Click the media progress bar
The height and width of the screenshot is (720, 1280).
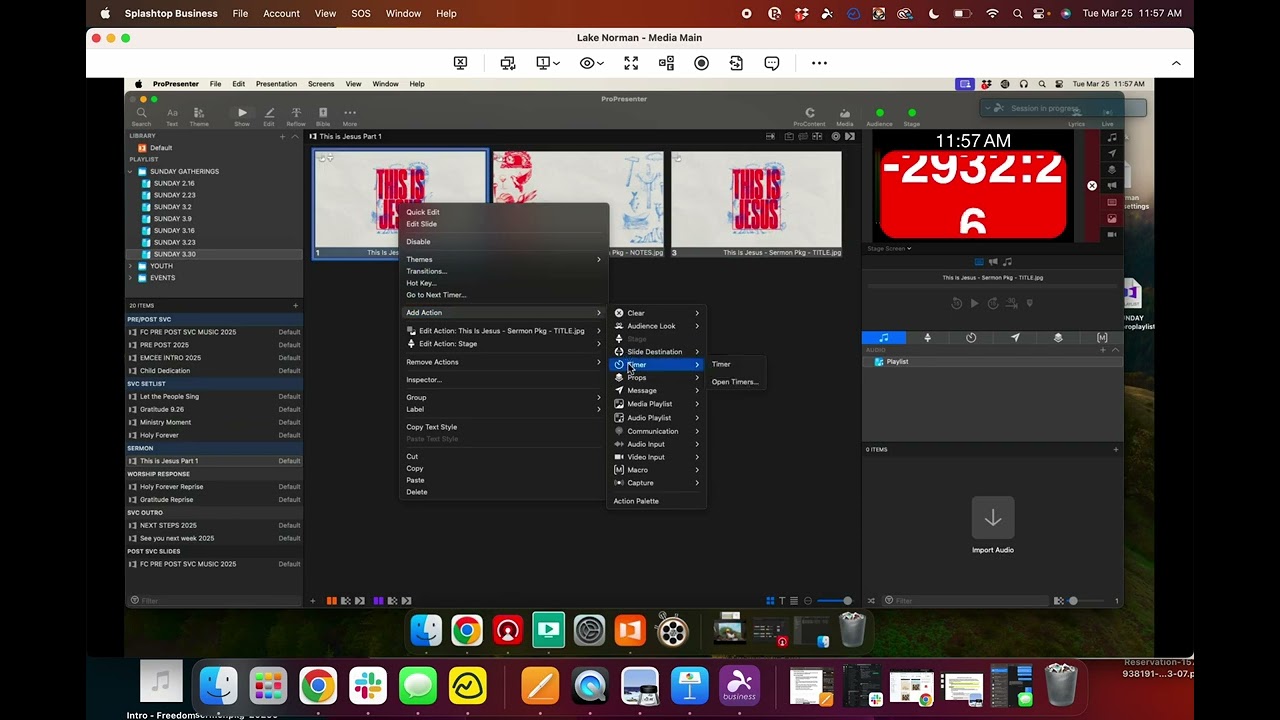pyautogui.click(x=992, y=288)
